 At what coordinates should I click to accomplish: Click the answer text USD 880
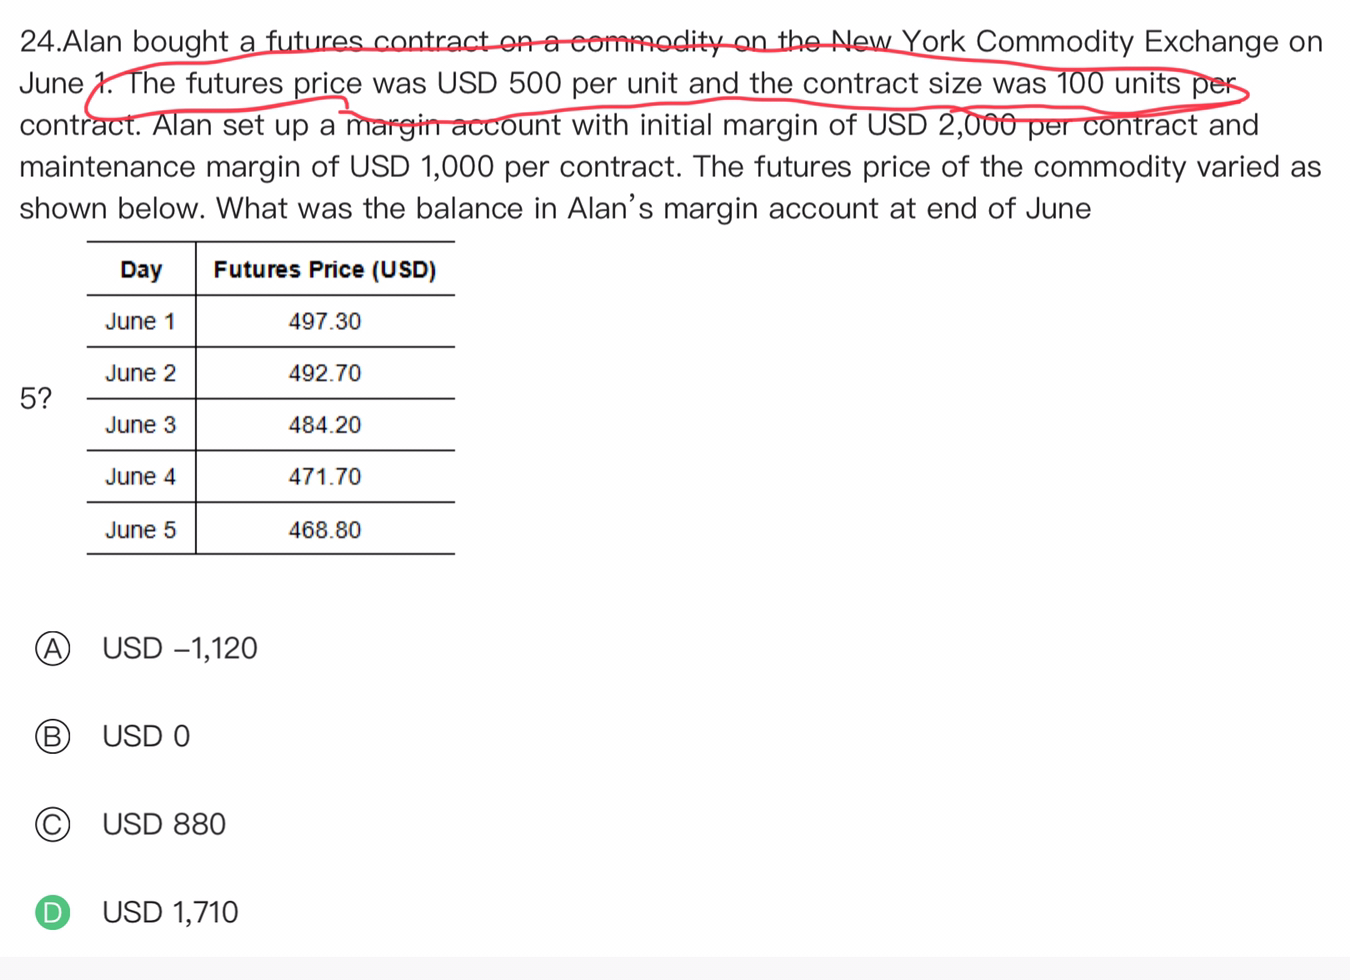tap(164, 825)
